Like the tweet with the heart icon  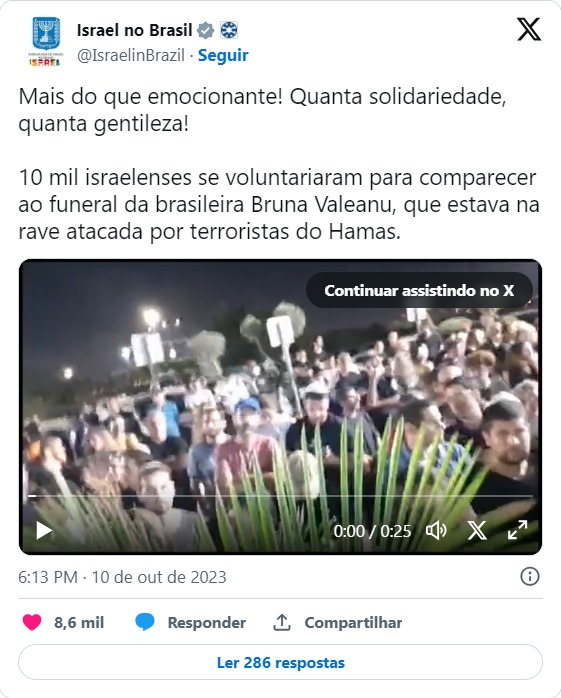pyautogui.click(x=32, y=622)
